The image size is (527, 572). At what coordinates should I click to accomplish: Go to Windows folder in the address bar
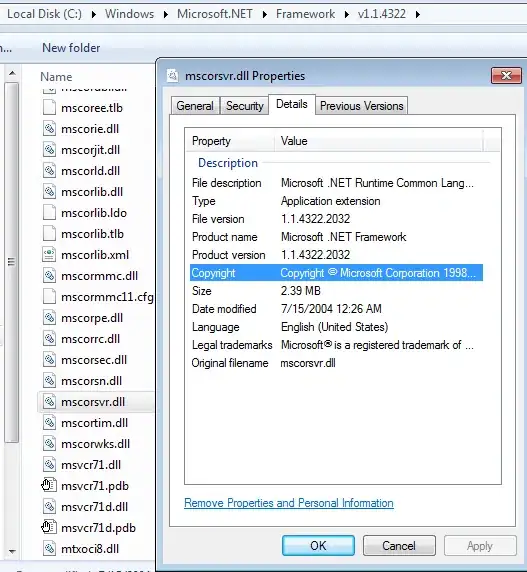click(129, 14)
